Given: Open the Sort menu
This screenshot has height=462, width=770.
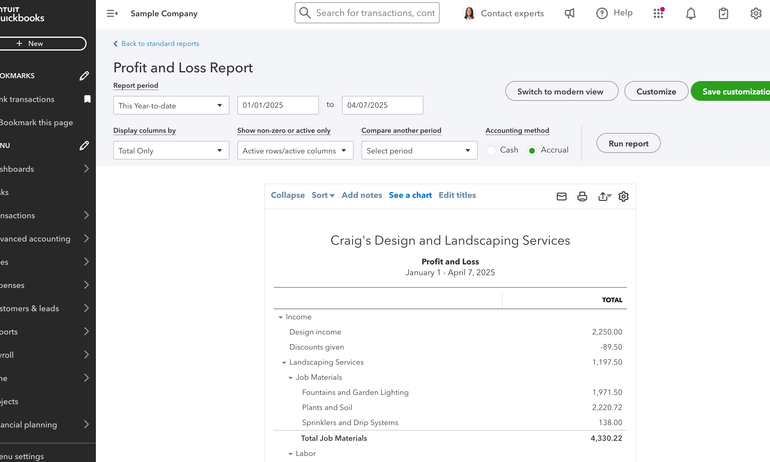Looking at the screenshot, I should (322, 196).
